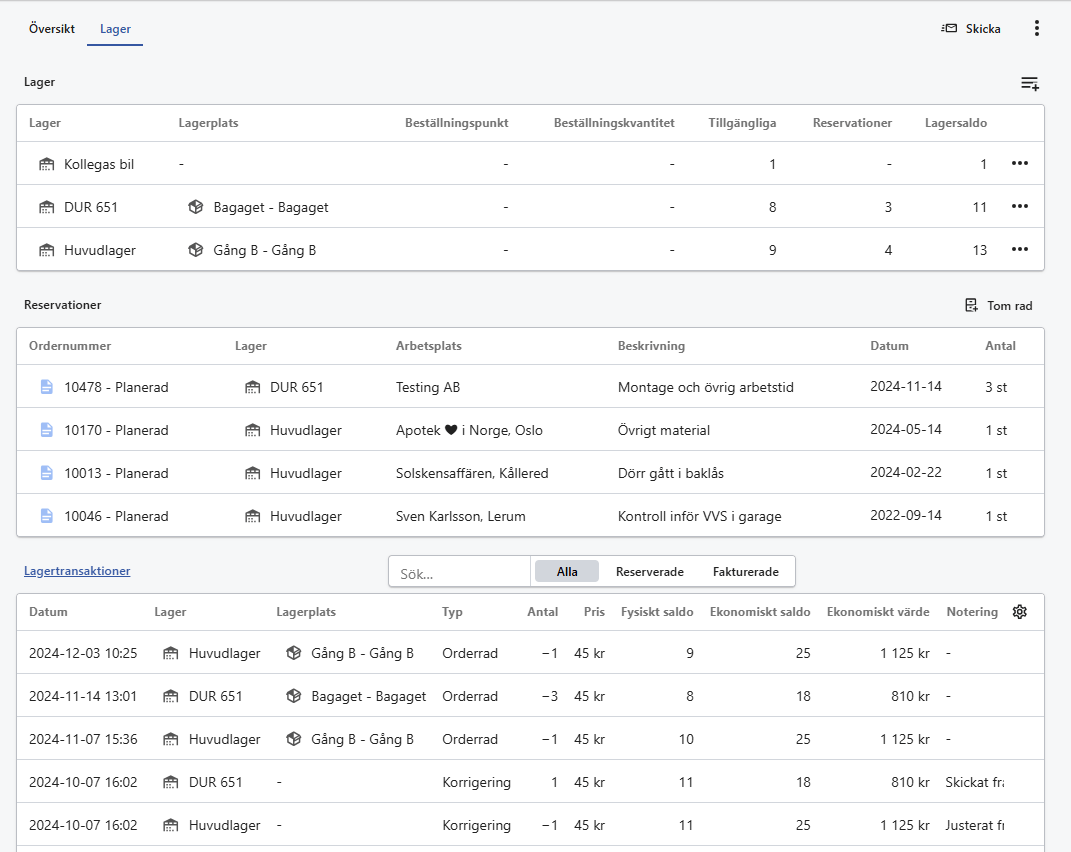Click the document icon for order 10478
Image resolution: width=1071 pixels, height=852 pixels.
point(46,387)
